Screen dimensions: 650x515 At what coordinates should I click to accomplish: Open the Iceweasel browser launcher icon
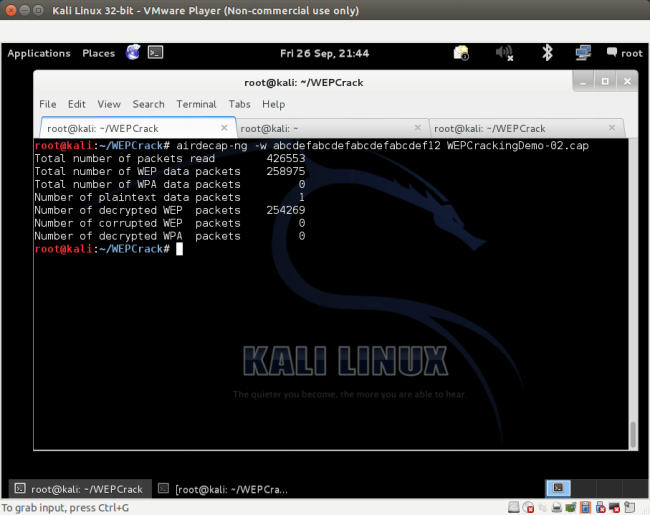(133, 53)
